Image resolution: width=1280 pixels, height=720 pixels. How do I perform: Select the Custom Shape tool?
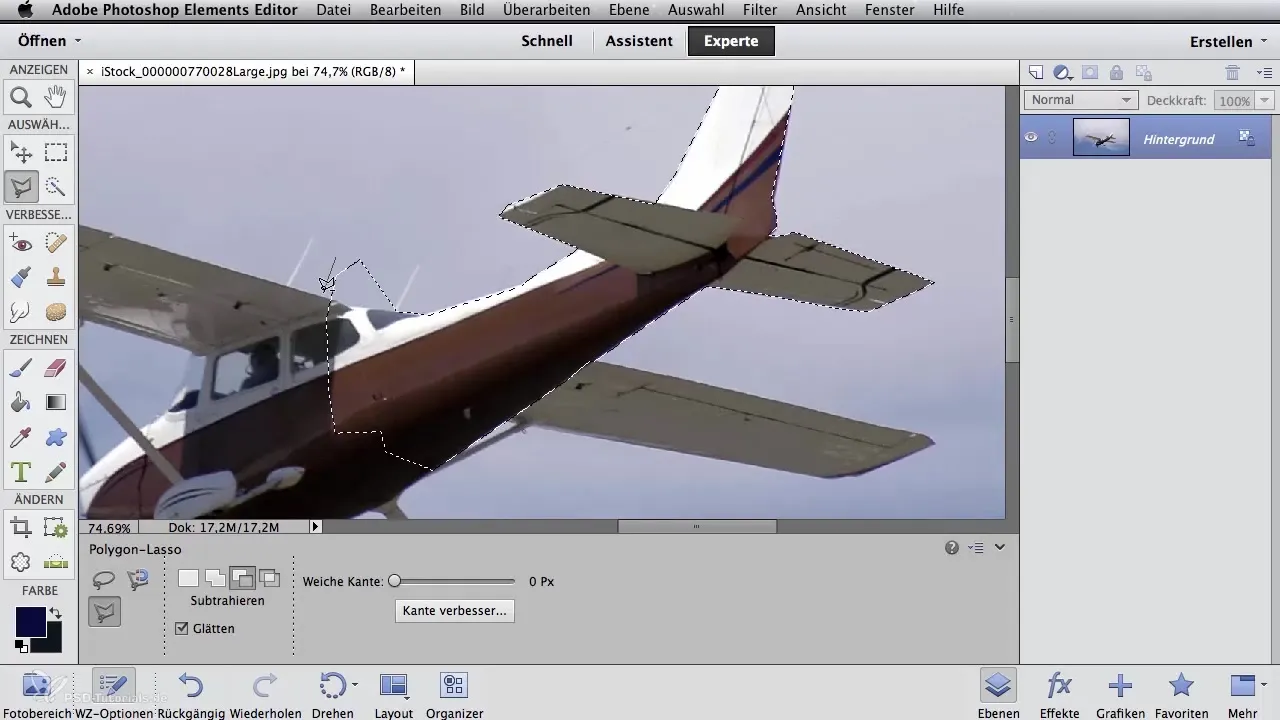tap(56, 436)
